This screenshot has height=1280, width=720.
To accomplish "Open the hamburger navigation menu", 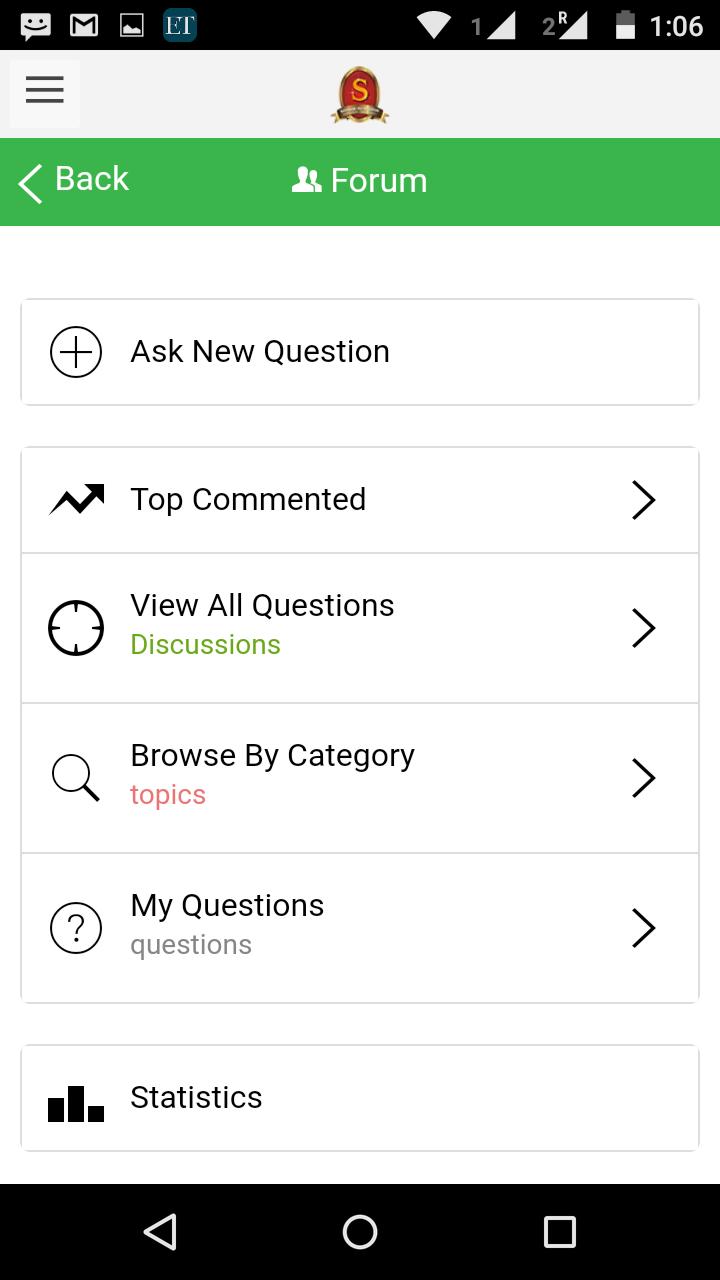I will (x=45, y=90).
